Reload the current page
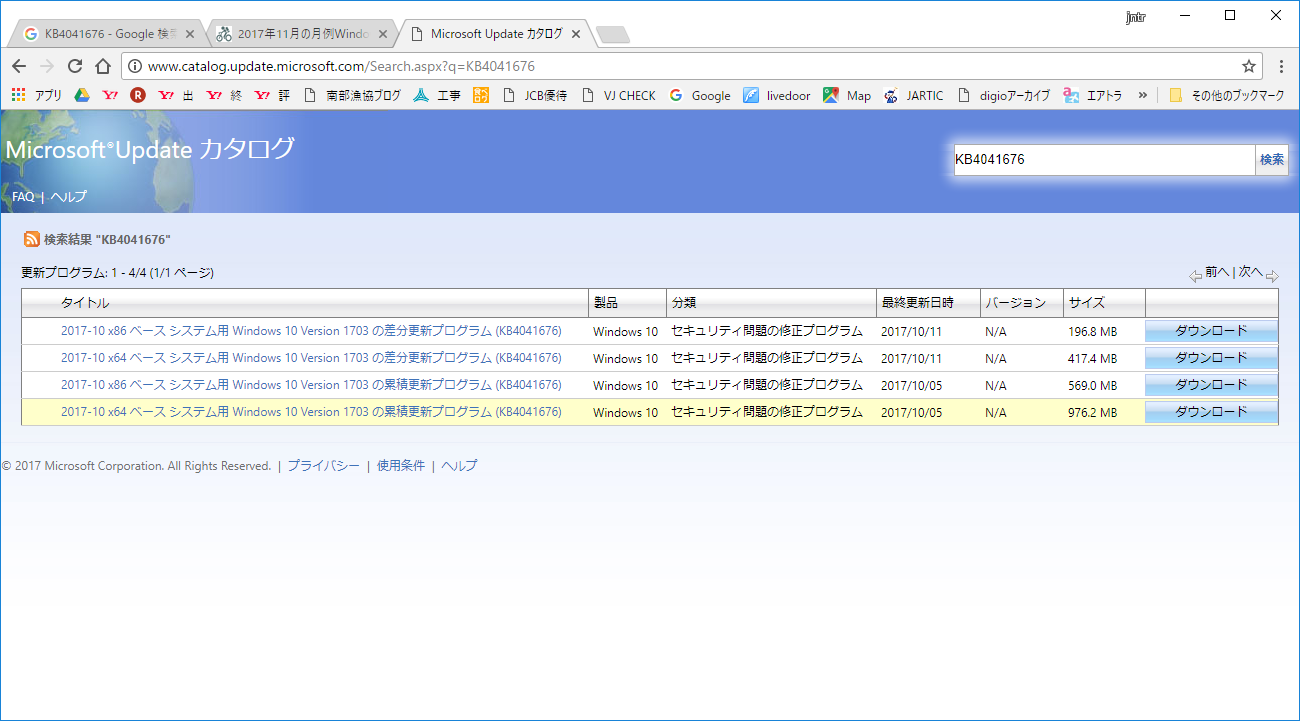This screenshot has height=721, width=1300. (x=74, y=66)
